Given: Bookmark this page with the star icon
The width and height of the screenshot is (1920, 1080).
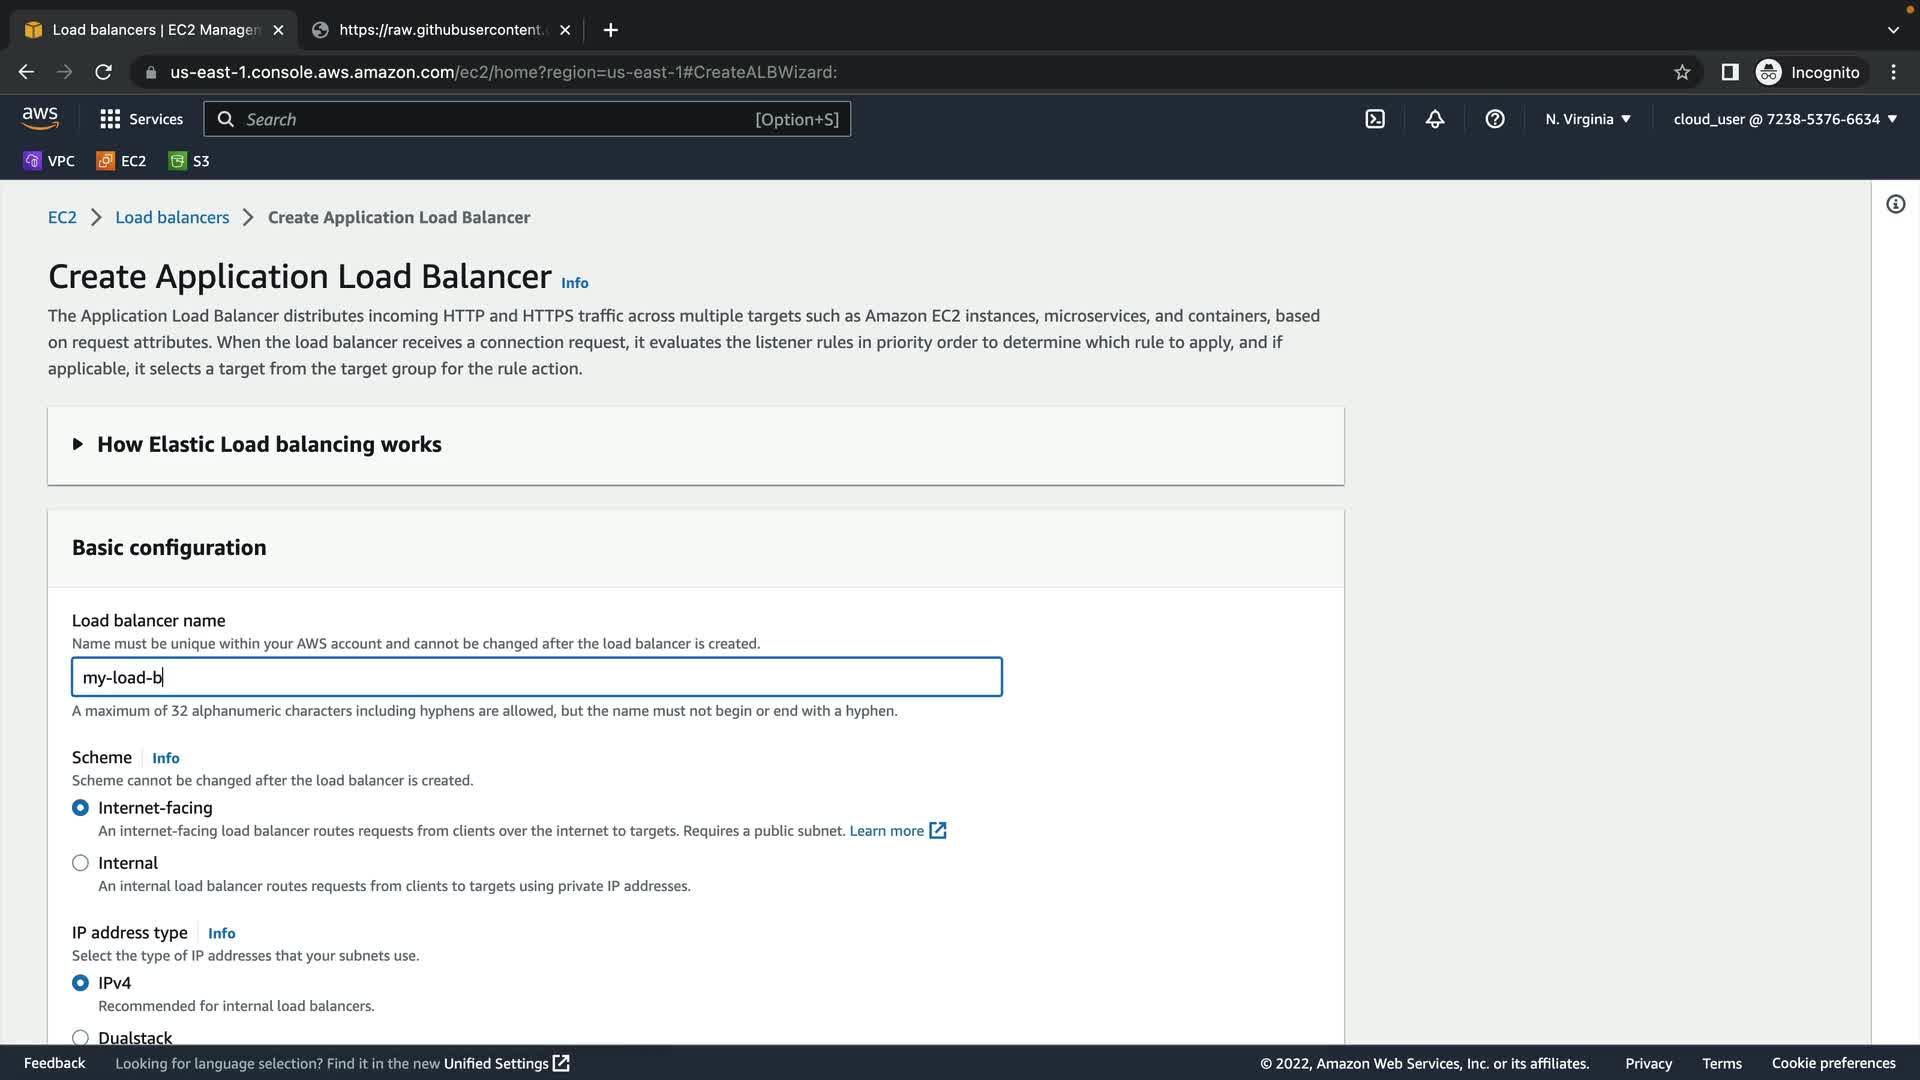Looking at the screenshot, I should coord(1682,72).
